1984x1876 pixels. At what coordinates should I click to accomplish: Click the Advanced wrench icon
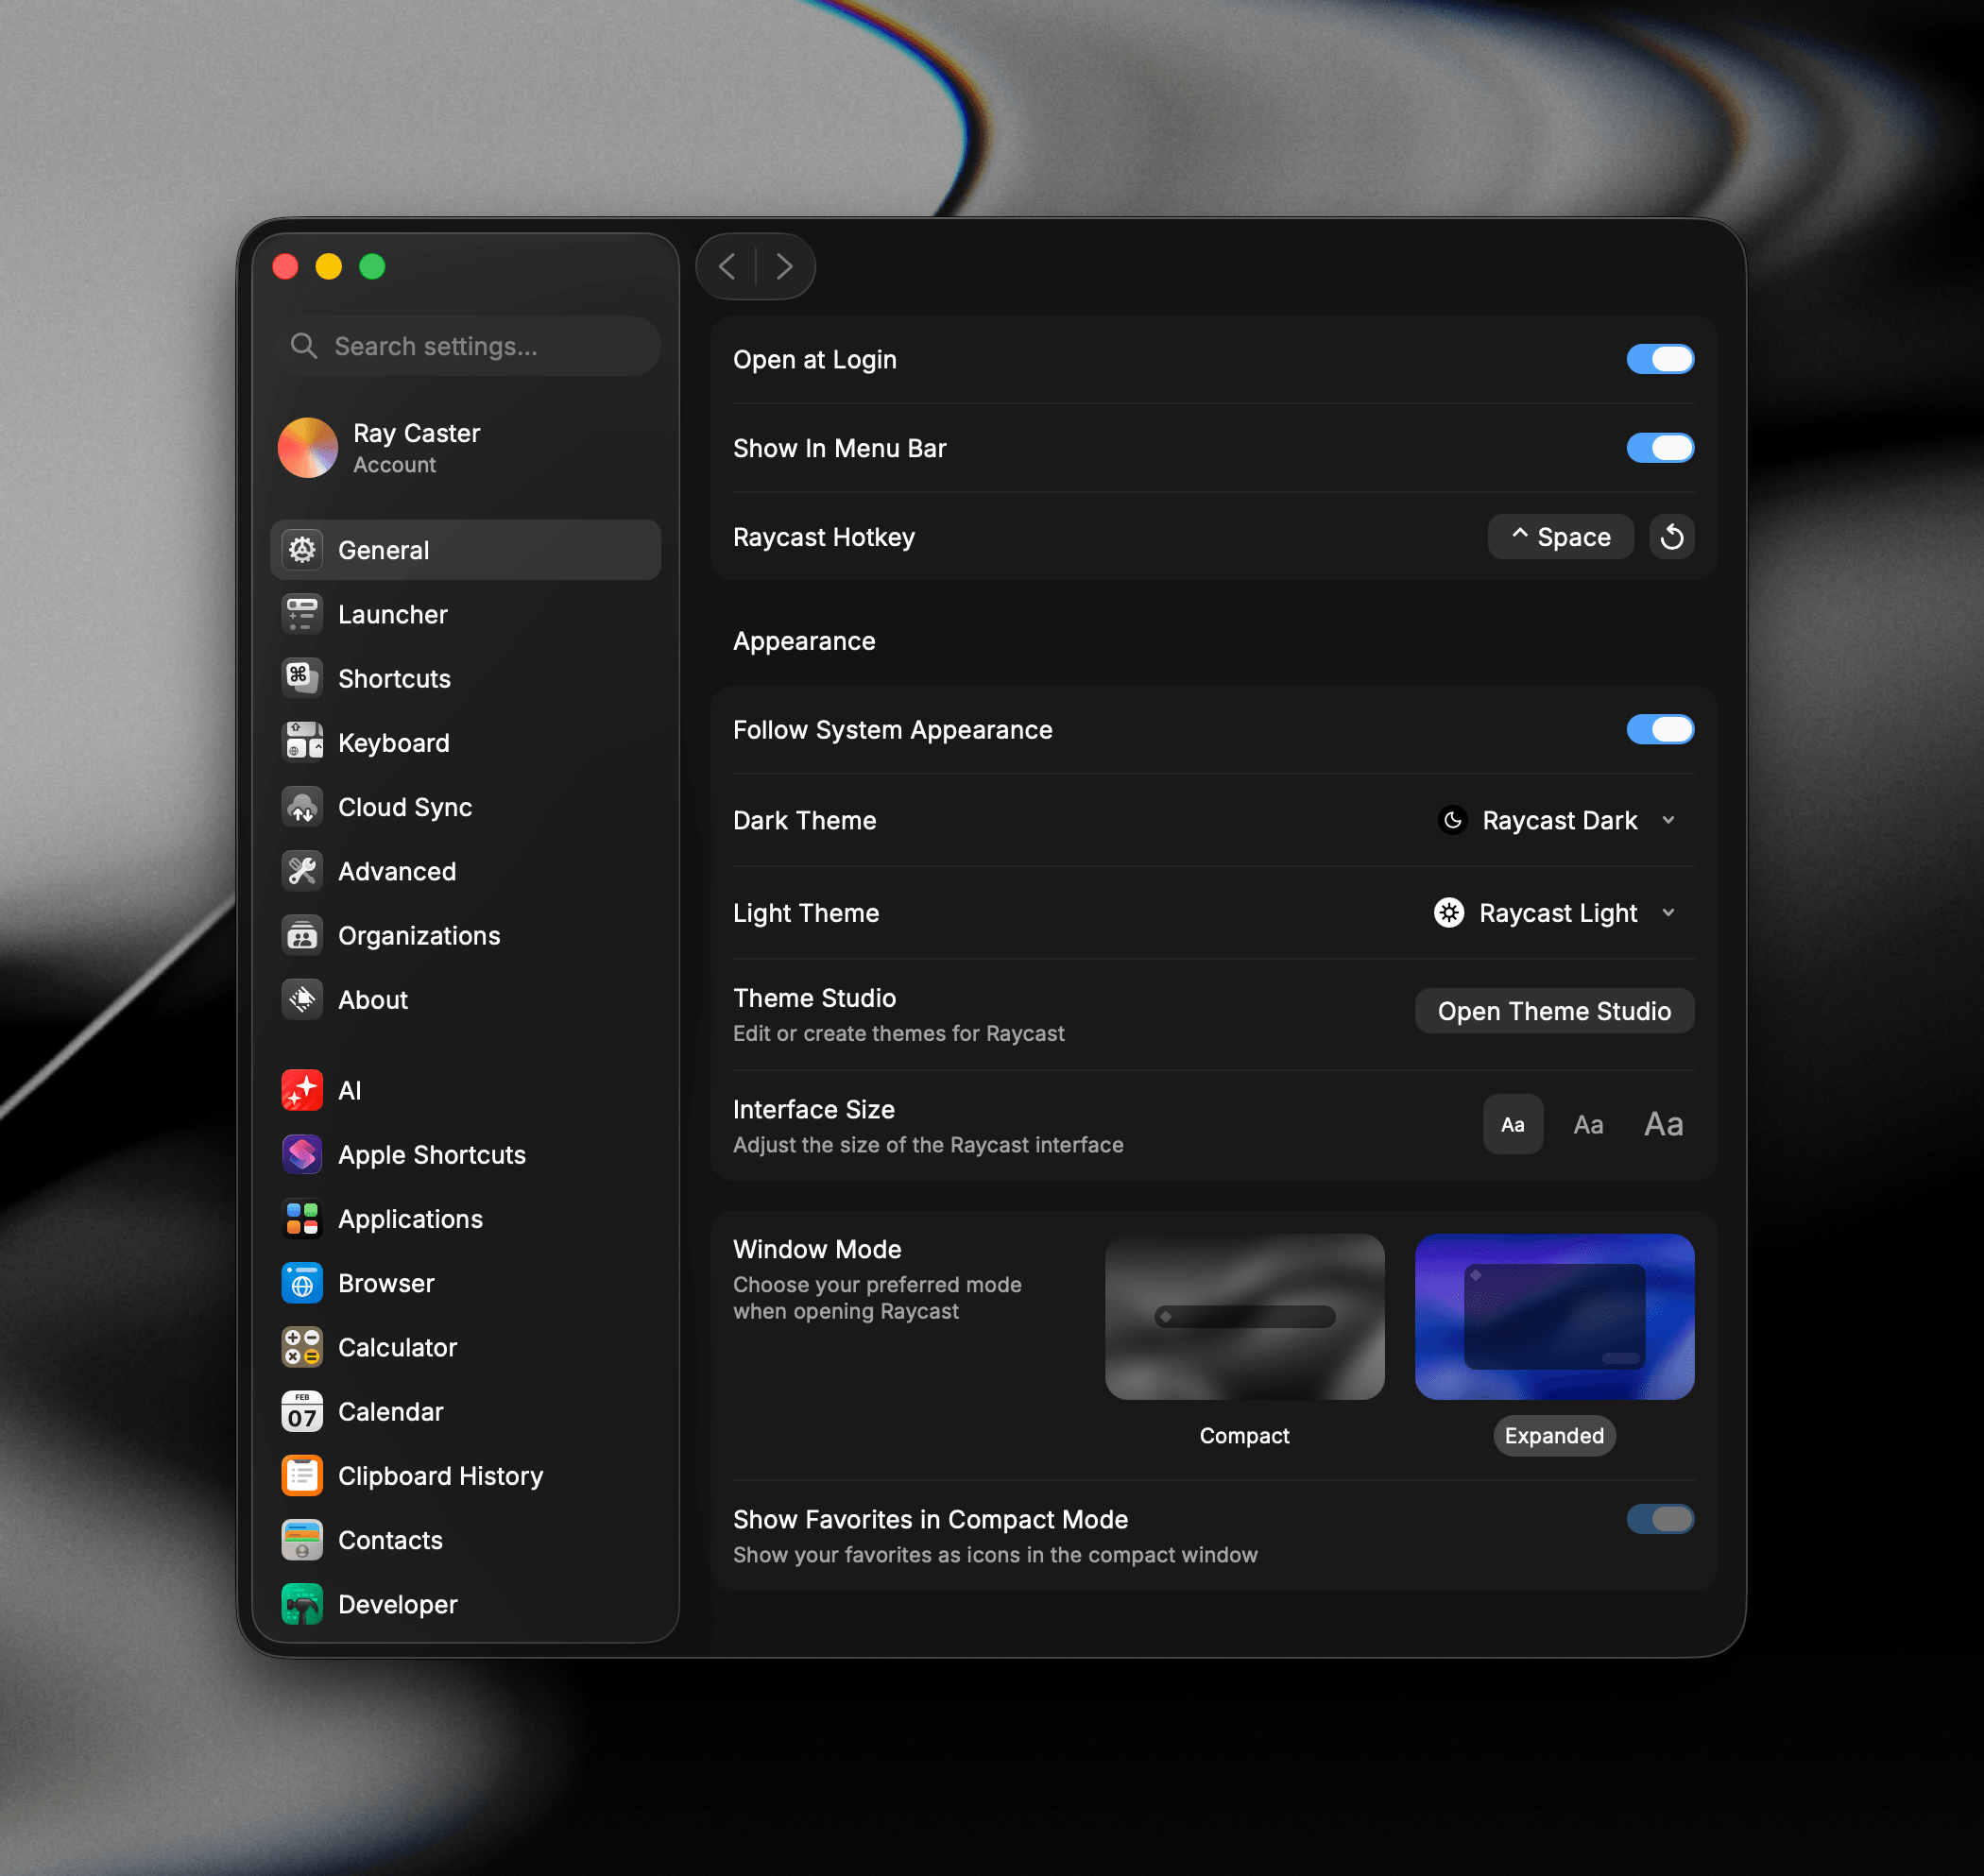coord(302,871)
